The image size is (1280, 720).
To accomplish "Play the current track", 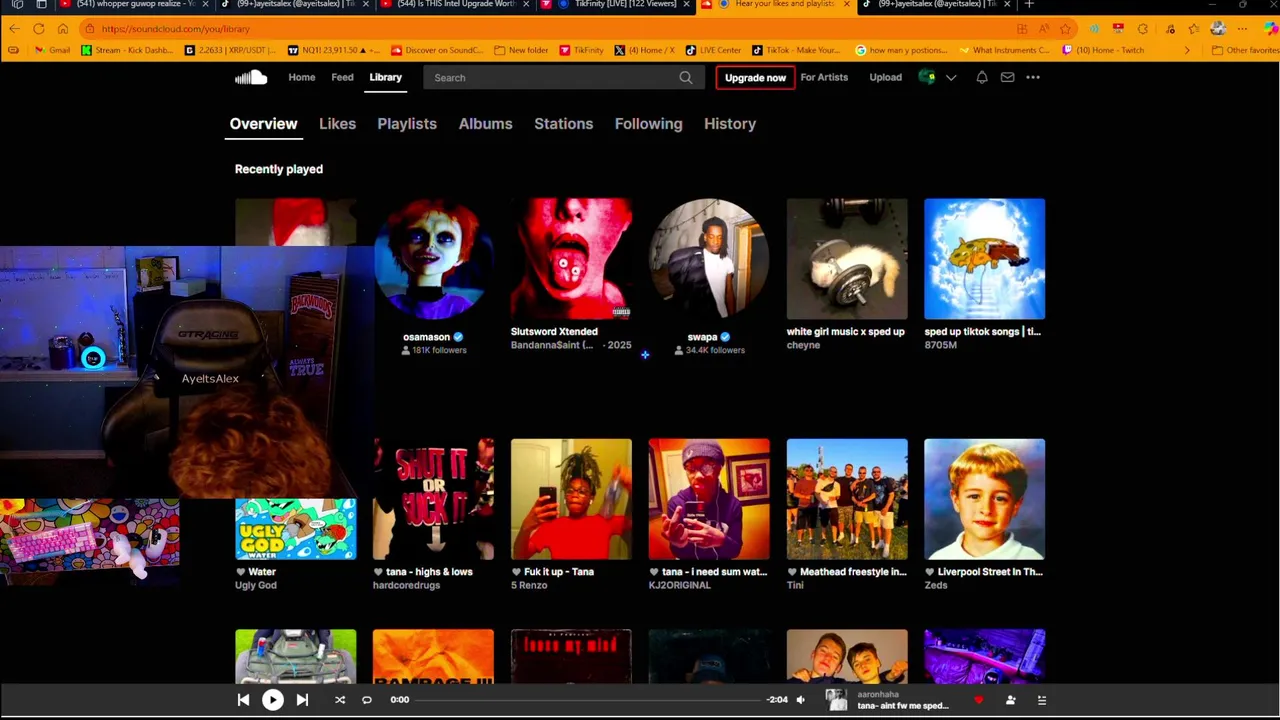I will click(x=272, y=700).
